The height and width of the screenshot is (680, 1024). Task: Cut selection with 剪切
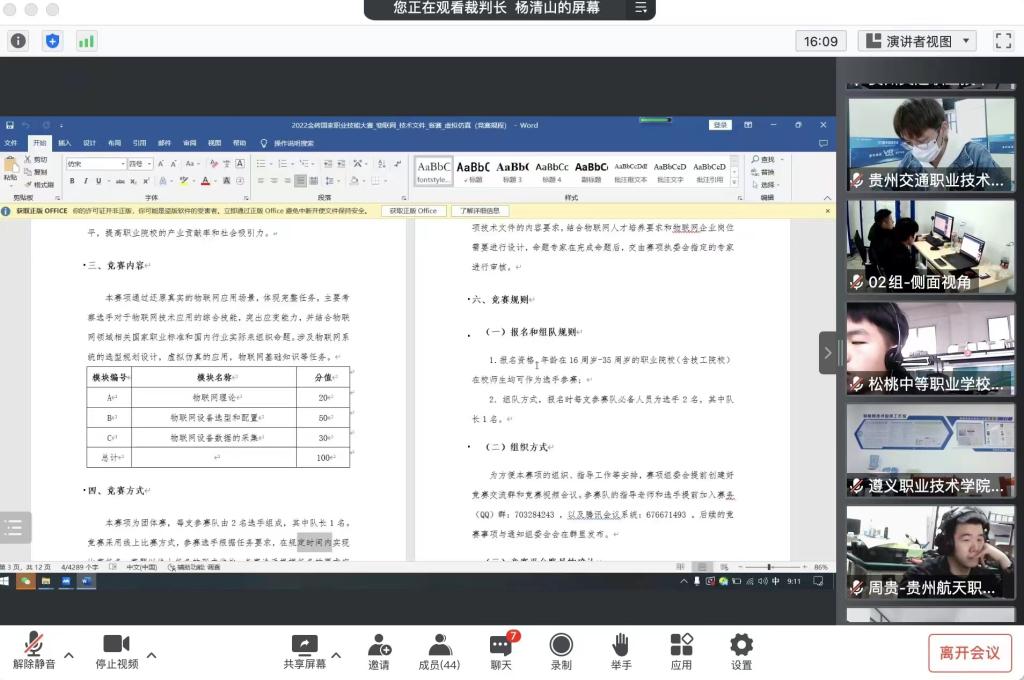[x=37, y=159]
